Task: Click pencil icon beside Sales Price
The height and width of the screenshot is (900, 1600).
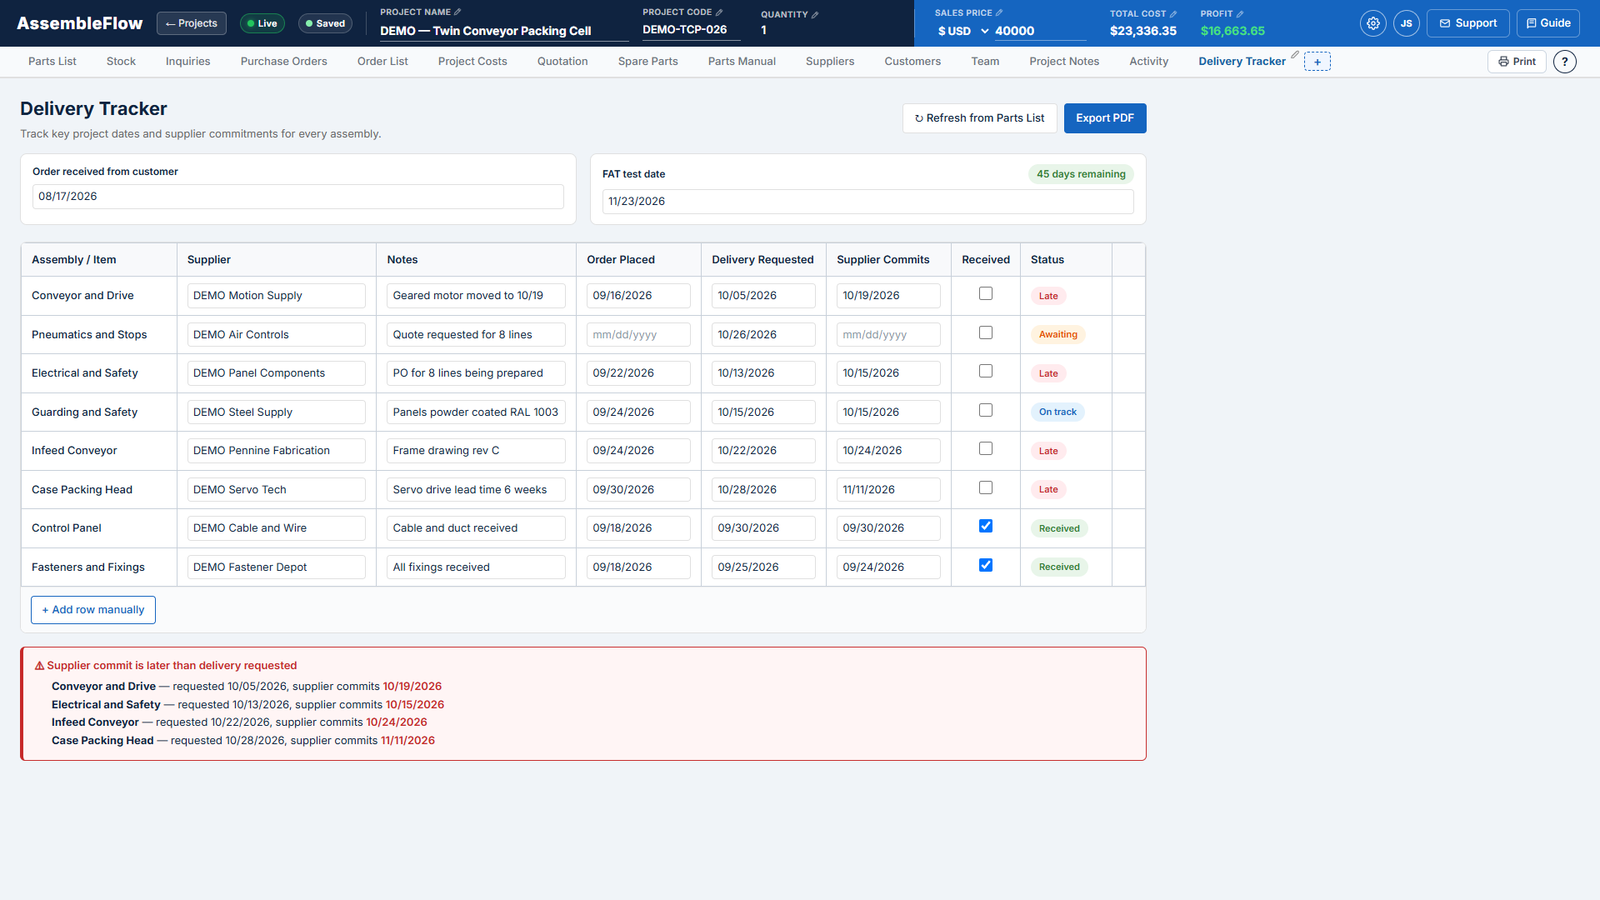Action: [999, 13]
